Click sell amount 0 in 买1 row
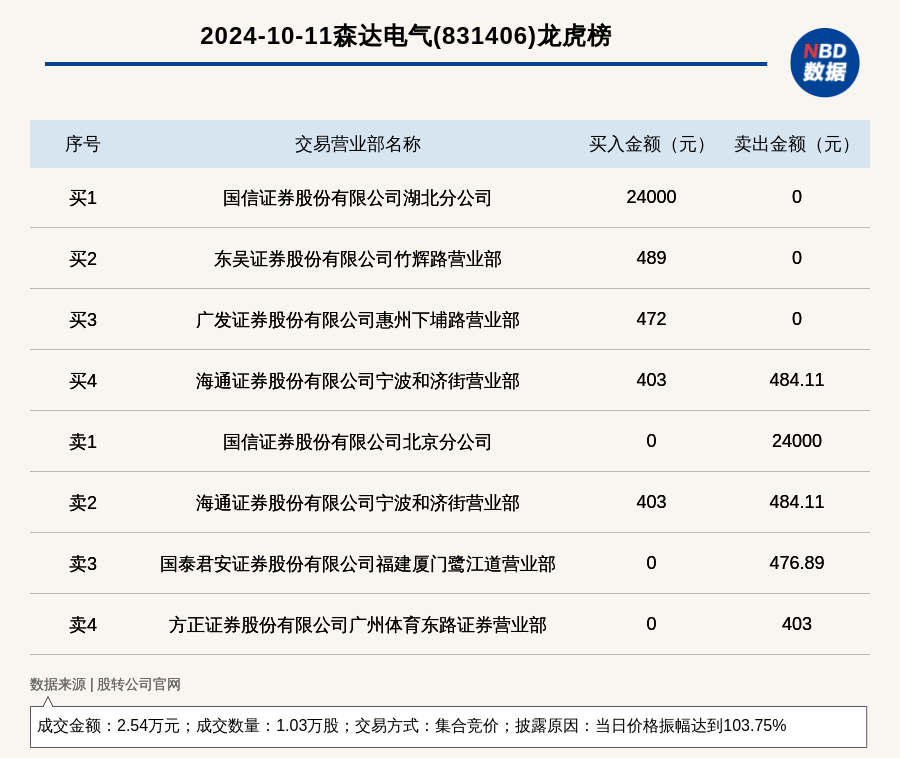This screenshot has height=758, width=900. point(797,197)
